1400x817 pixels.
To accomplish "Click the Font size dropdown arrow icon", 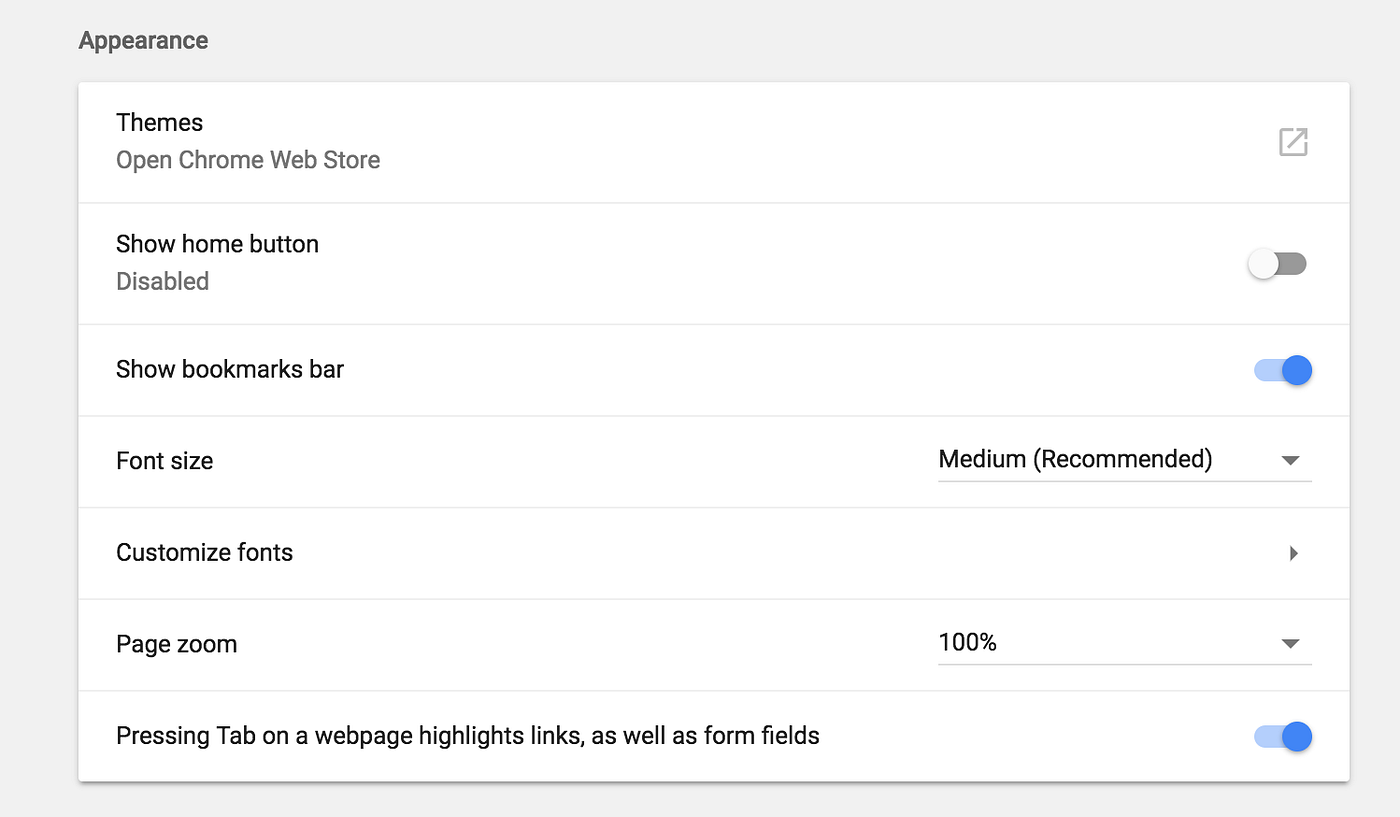I will click(x=1290, y=460).
